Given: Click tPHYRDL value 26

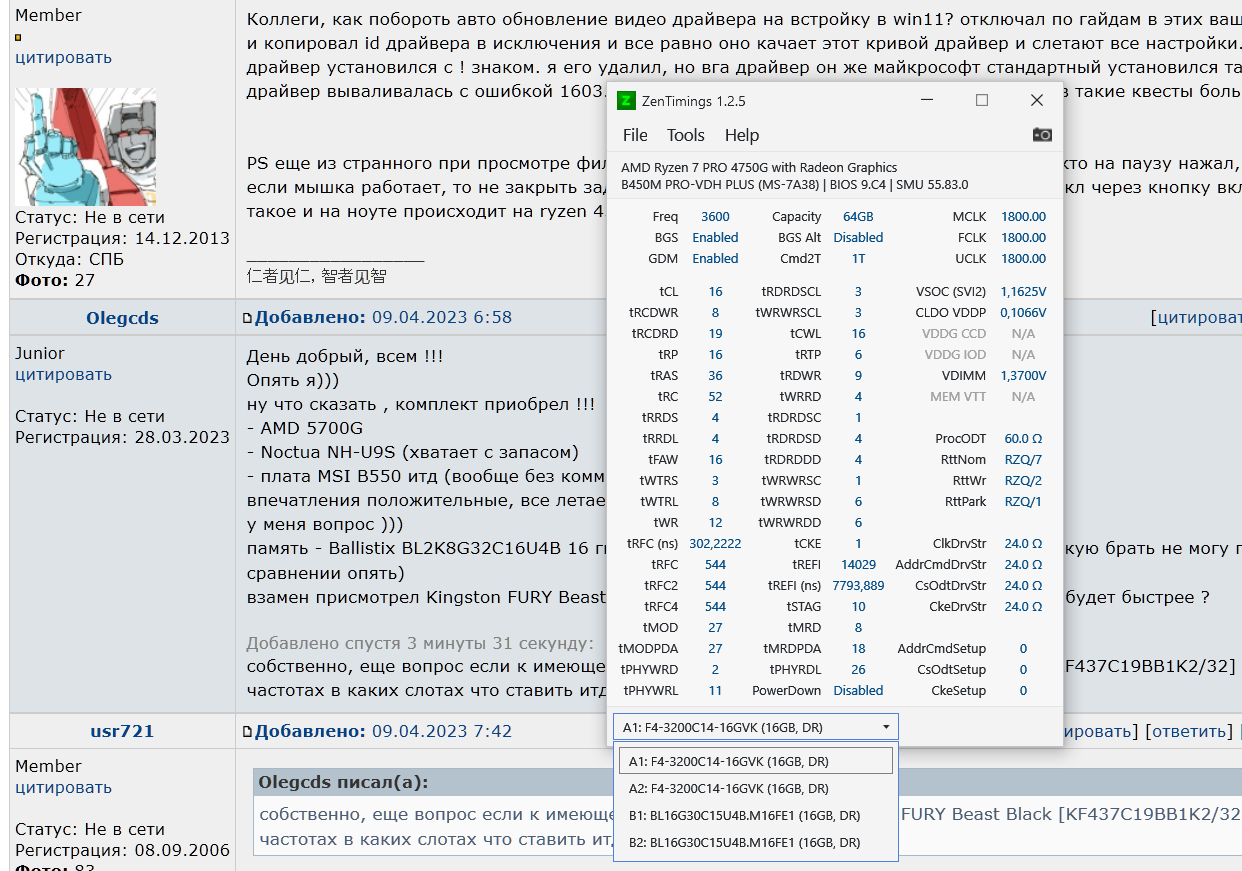Looking at the screenshot, I should pos(858,670).
